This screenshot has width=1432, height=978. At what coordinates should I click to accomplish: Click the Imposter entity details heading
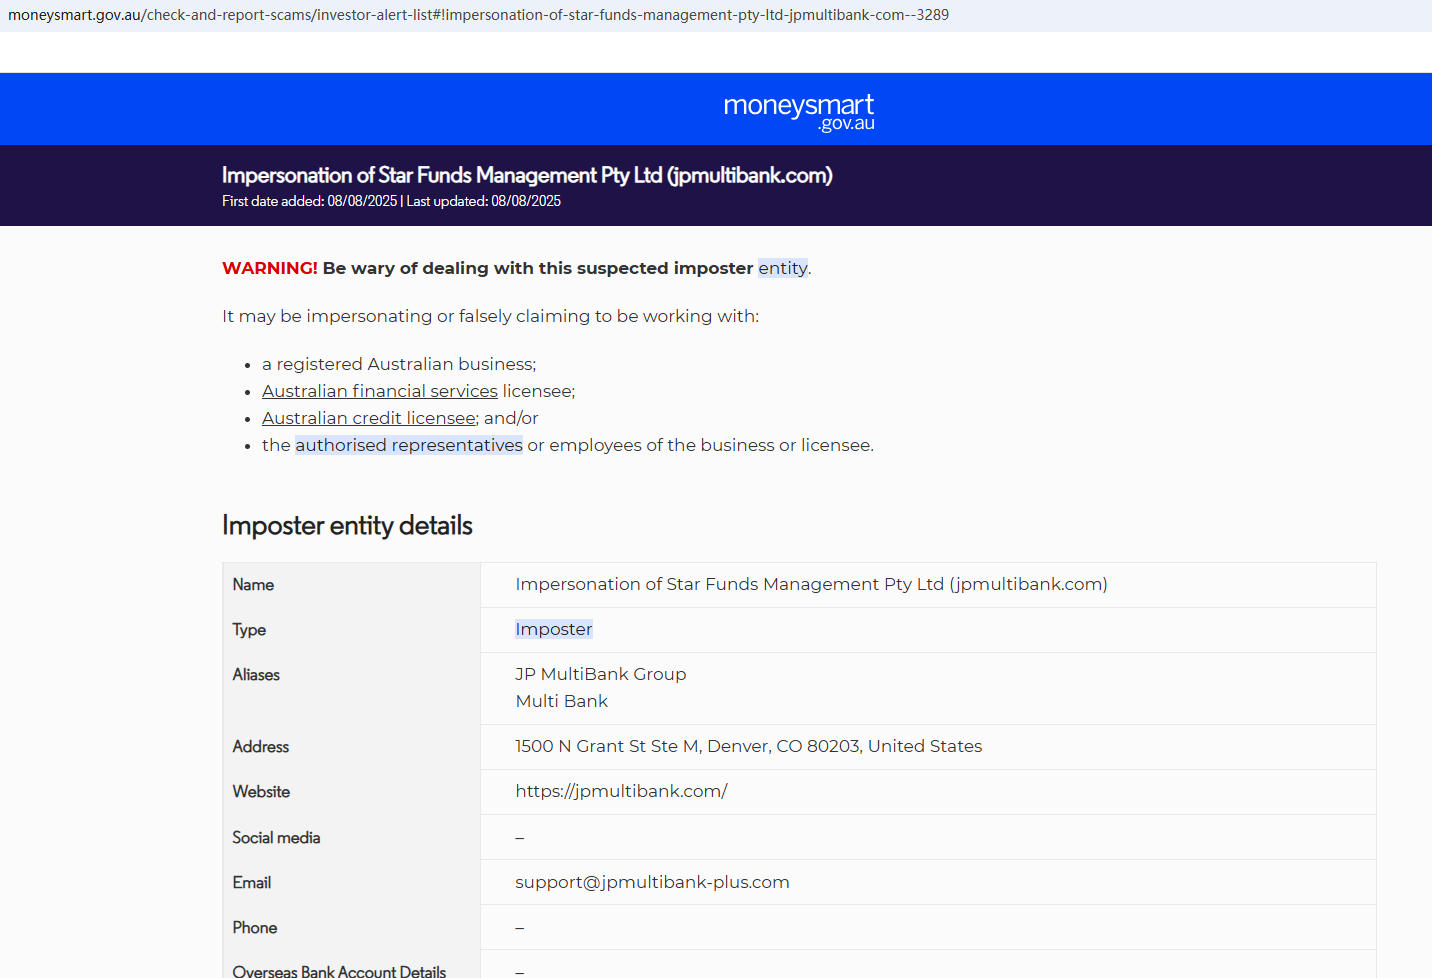pyautogui.click(x=347, y=525)
